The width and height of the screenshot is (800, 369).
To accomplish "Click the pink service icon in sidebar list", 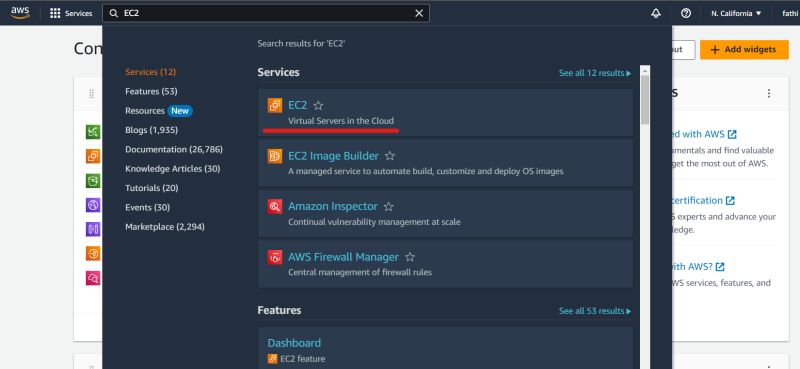I will (93, 278).
